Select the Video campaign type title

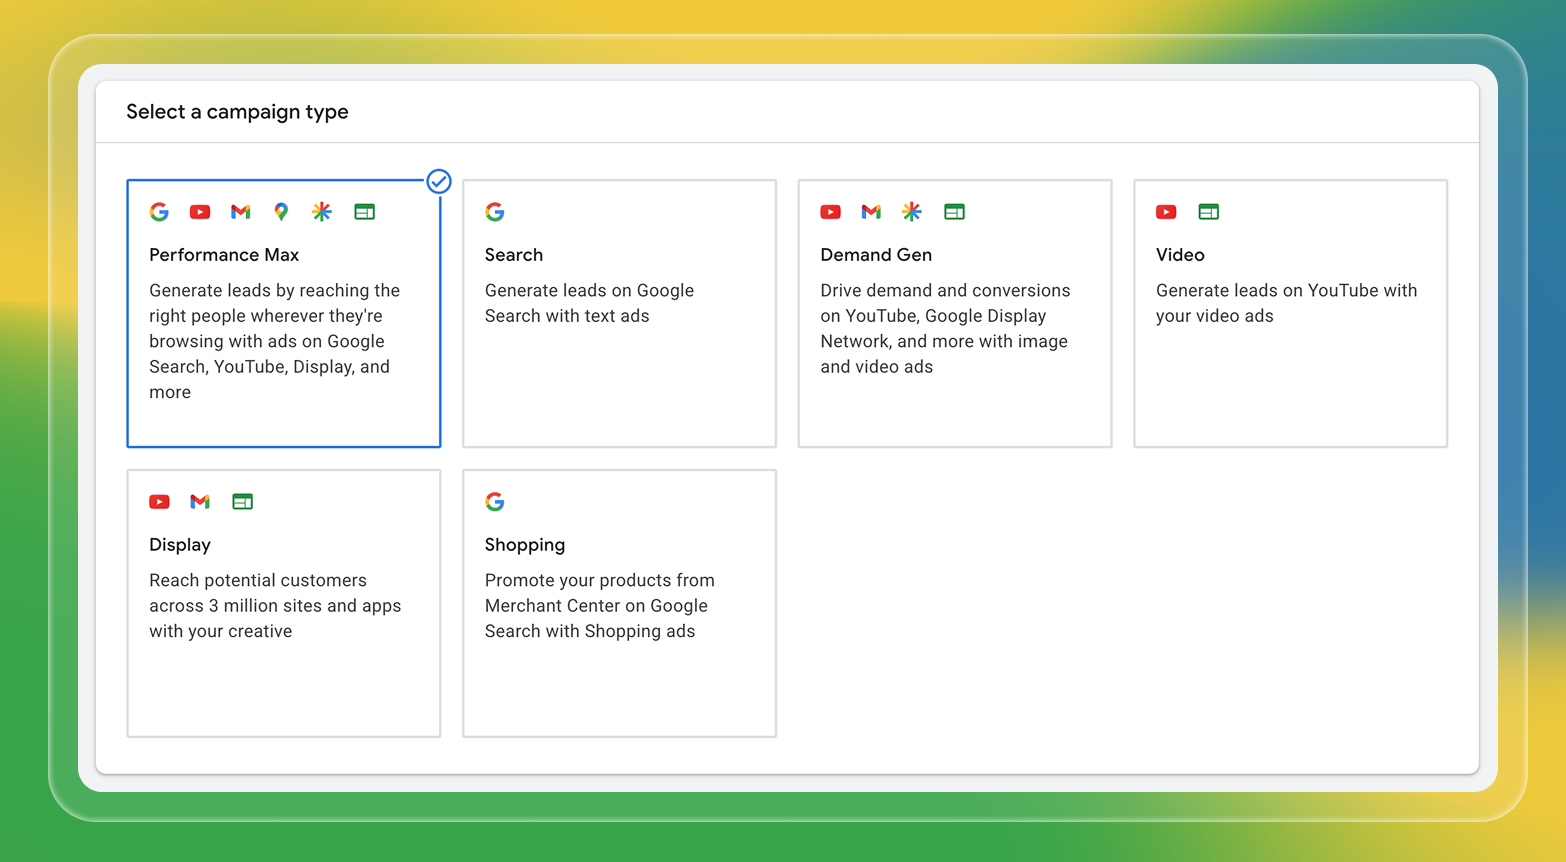[1180, 255]
